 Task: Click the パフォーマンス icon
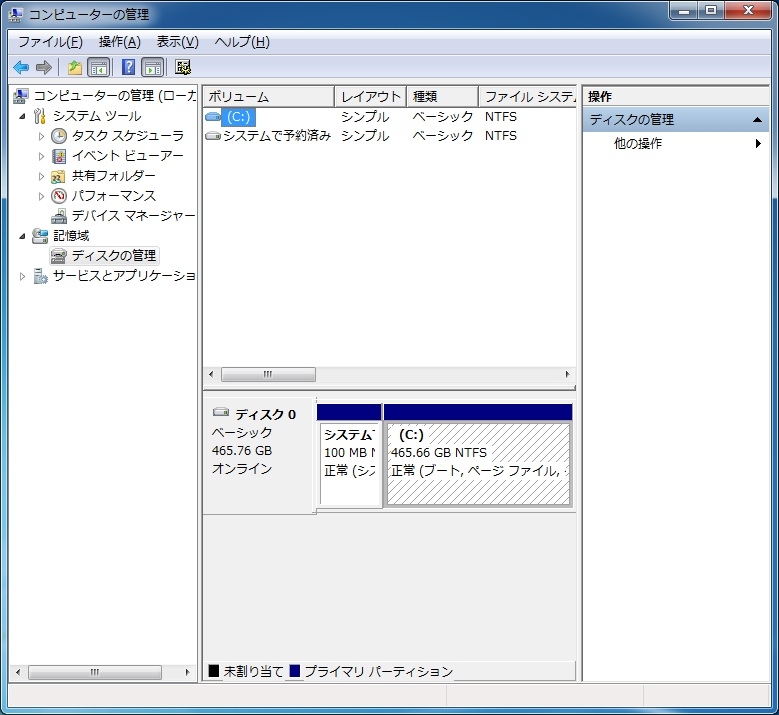(x=59, y=196)
